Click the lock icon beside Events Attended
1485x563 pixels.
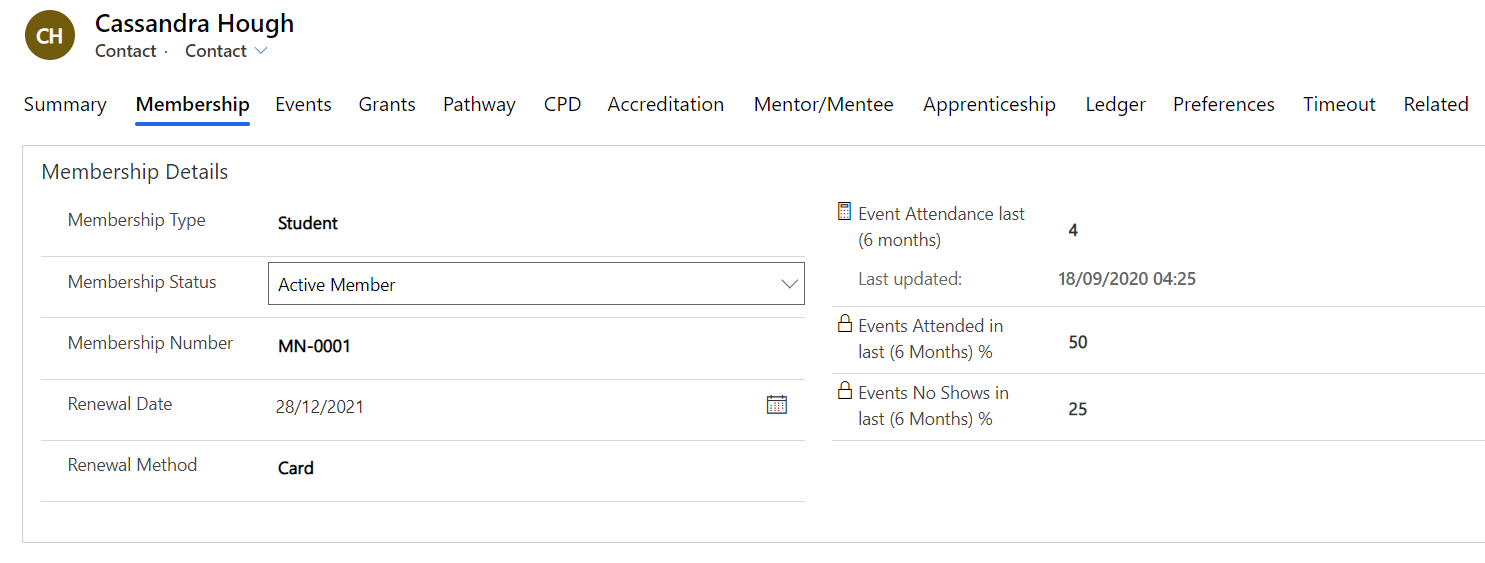(x=844, y=324)
